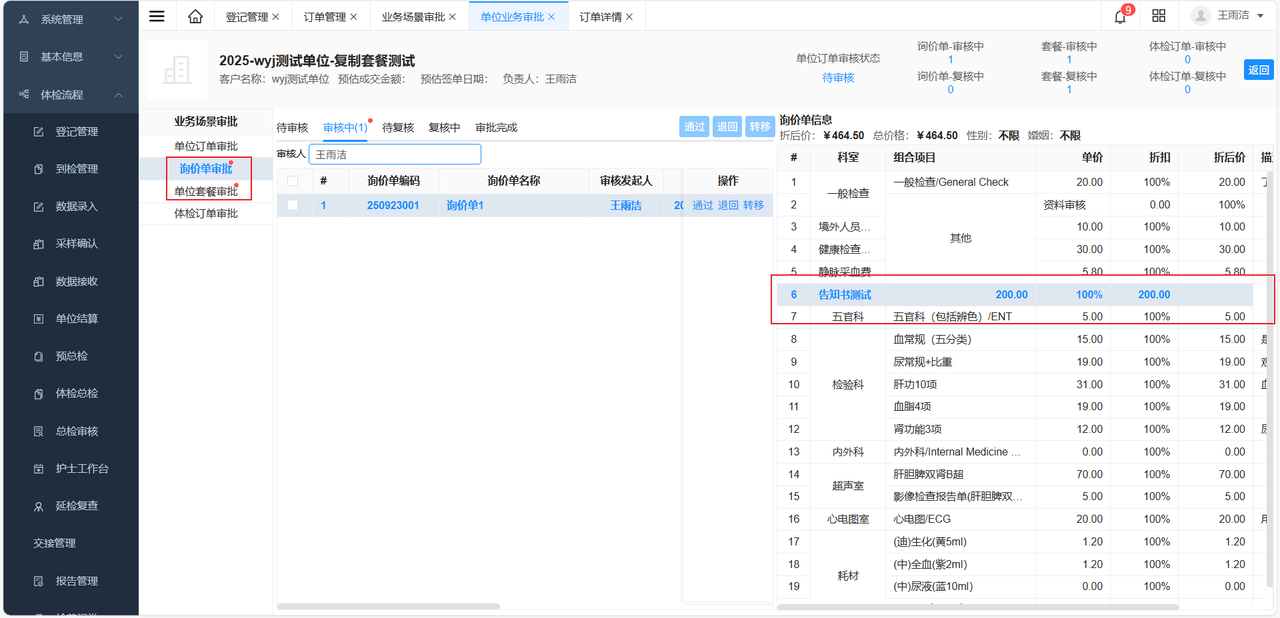Open the home page icon
This screenshot has width=1280, height=618.
coord(195,16)
